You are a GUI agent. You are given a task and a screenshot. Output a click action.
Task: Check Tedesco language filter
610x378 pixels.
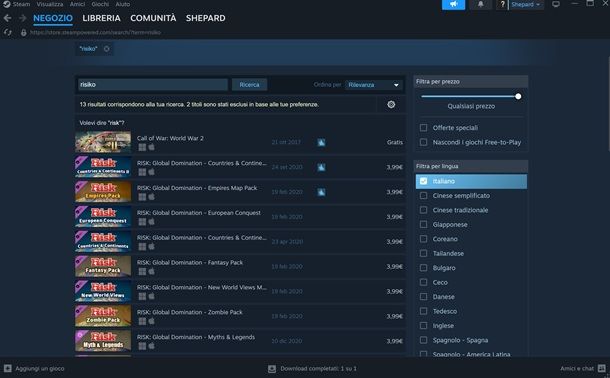click(423, 311)
